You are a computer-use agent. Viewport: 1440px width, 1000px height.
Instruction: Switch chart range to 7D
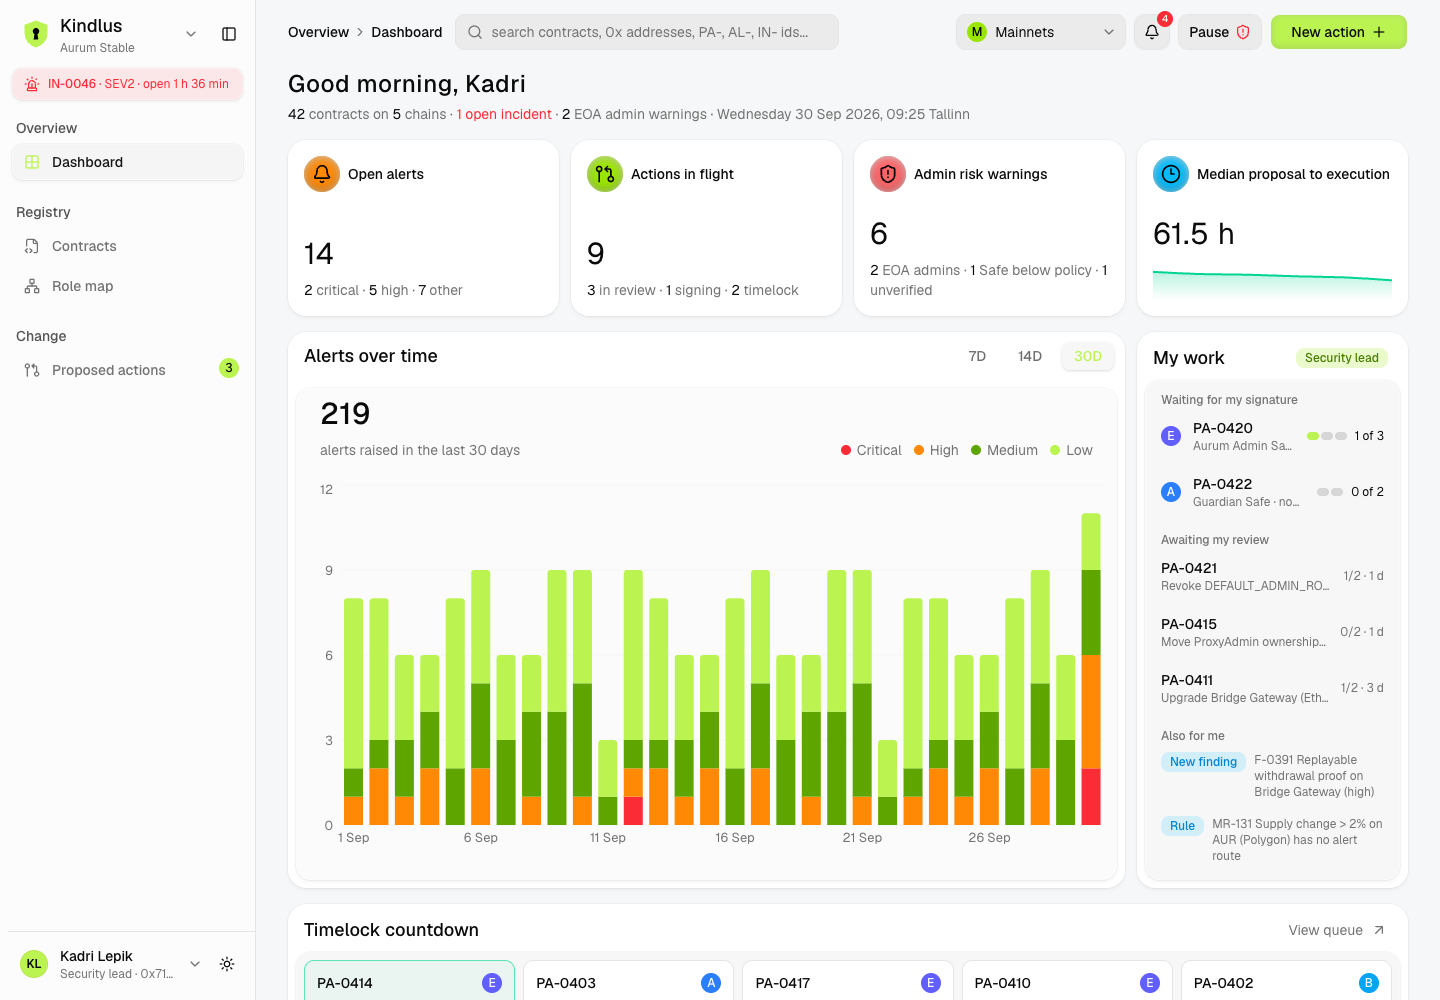point(977,356)
